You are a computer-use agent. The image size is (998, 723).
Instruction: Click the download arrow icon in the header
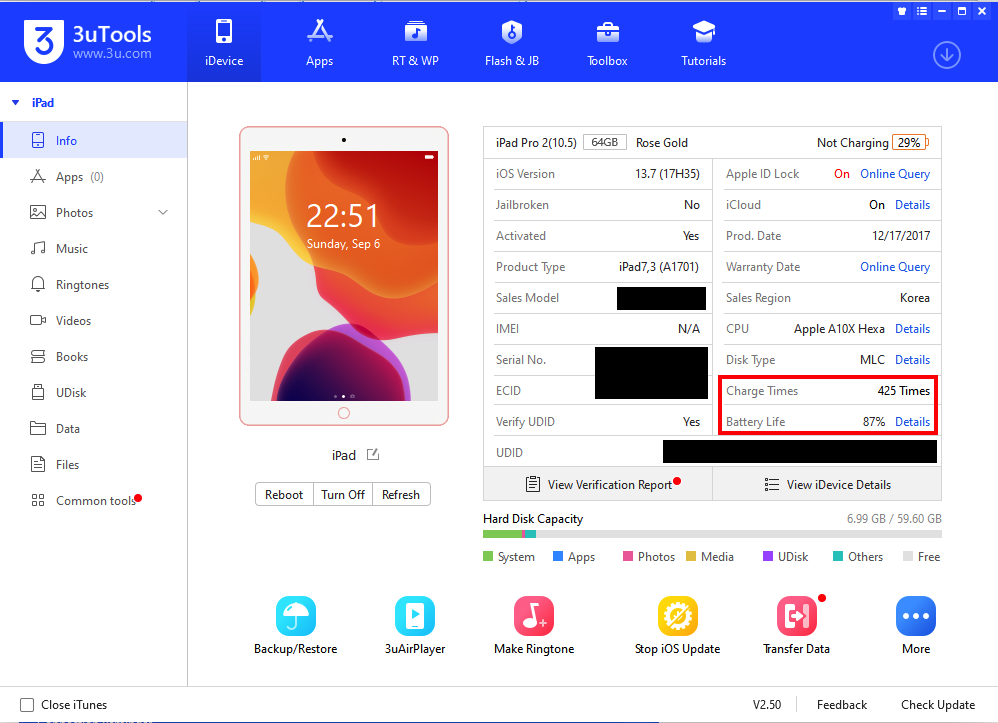[946, 55]
